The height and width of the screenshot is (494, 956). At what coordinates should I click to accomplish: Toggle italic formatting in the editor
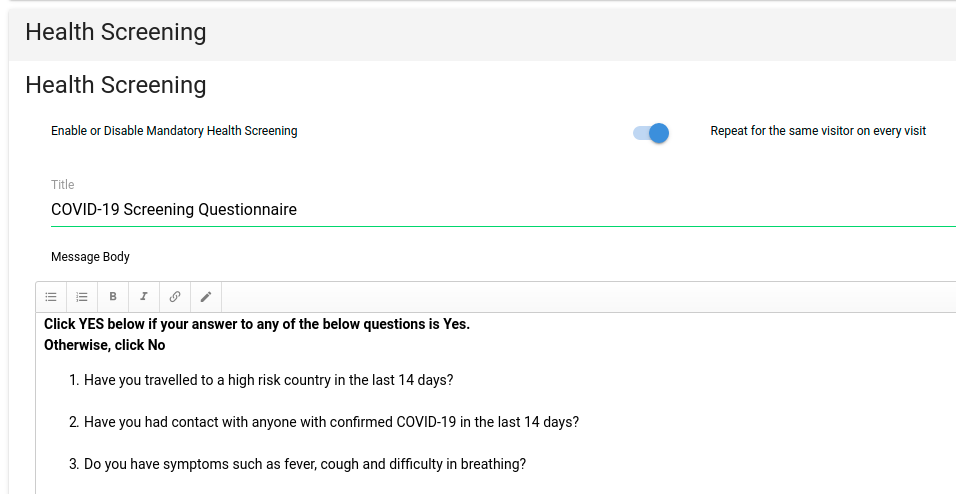point(144,297)
